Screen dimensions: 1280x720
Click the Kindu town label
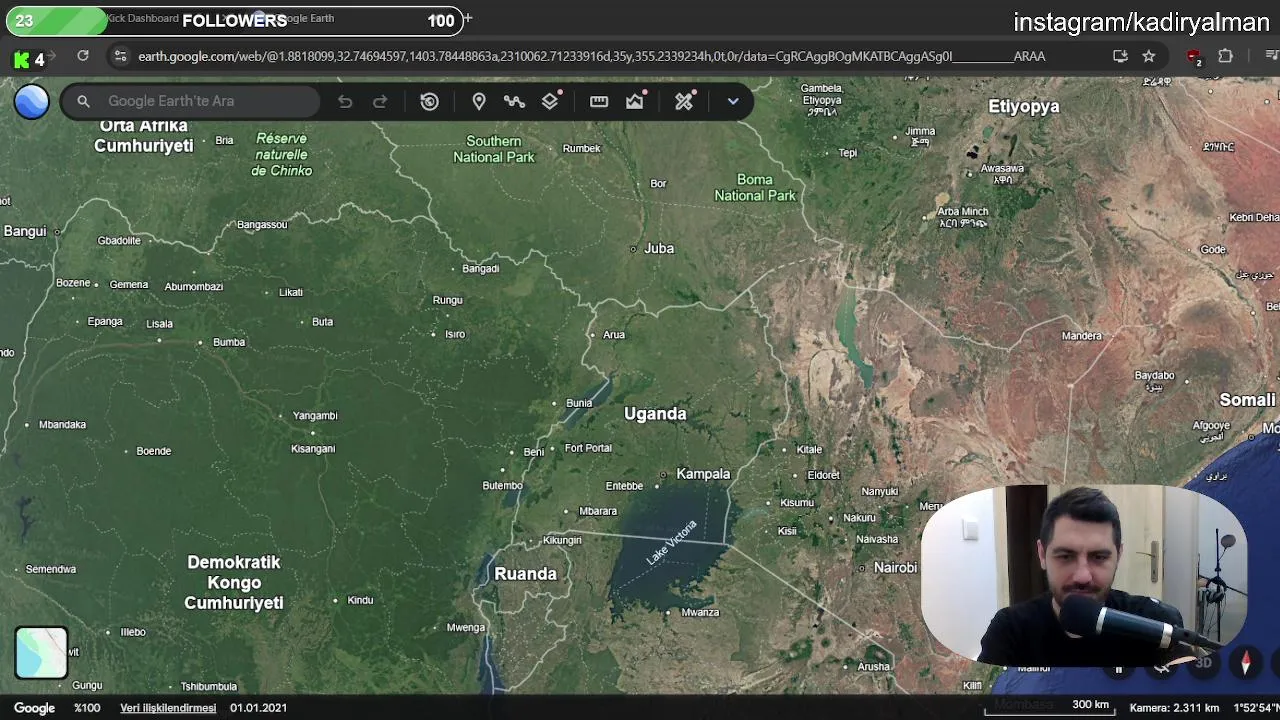[x=360, y=600]
